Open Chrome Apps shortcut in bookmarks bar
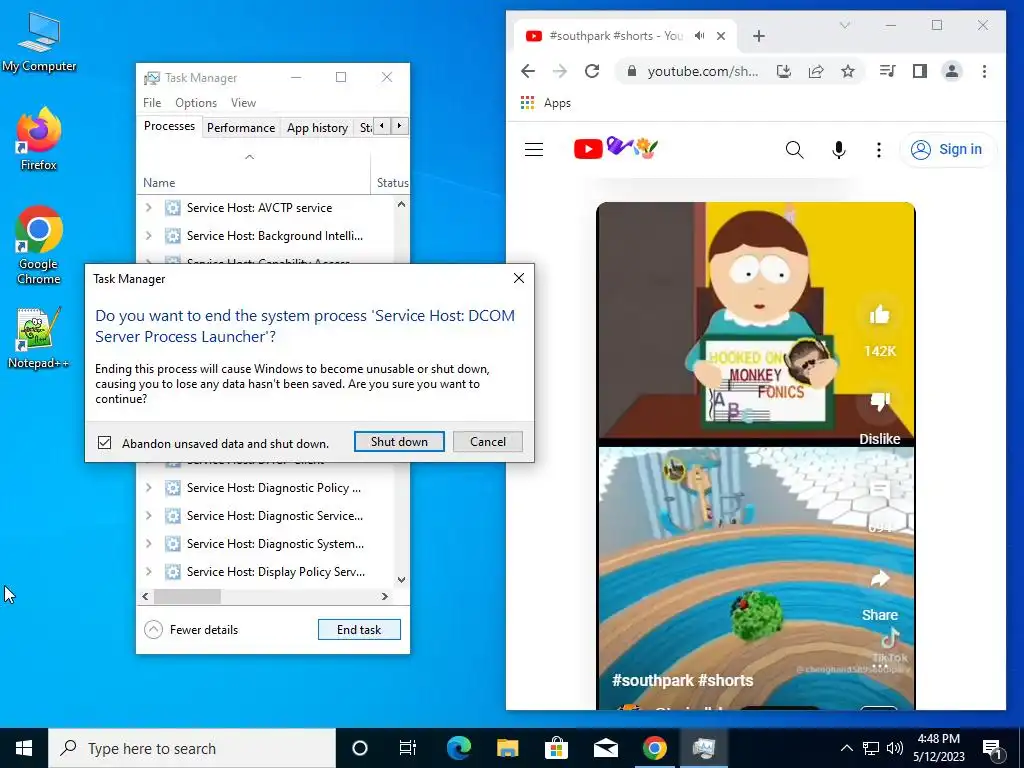The height and width of the screenshot is (768, 1024). click(545, 103)
